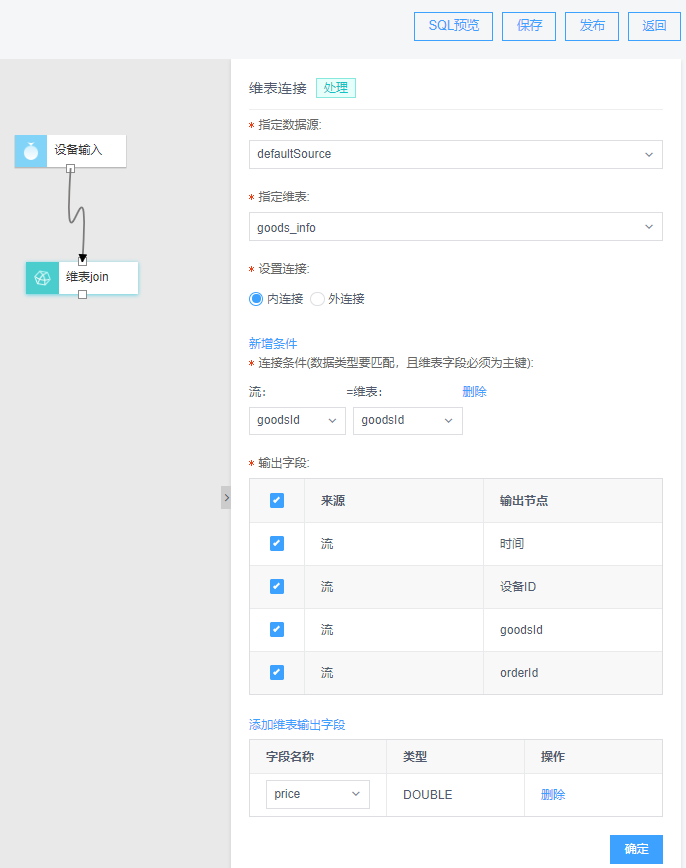686x868 pixels.
Task: Click the blue 确定 confirm button
Action: click(636, 849)
